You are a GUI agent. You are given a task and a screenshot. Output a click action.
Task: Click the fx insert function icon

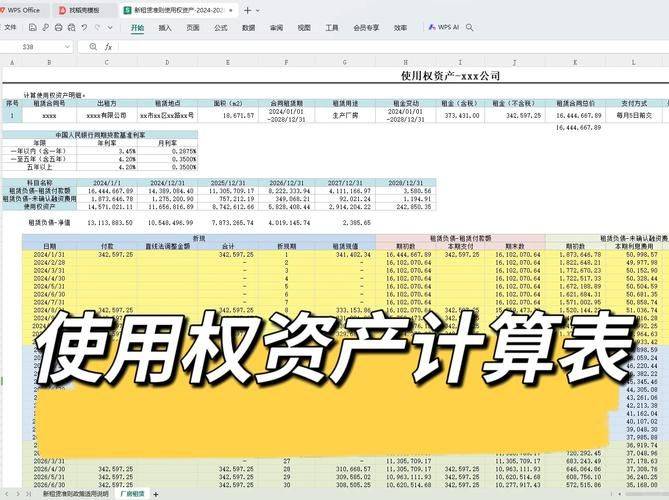108,47
